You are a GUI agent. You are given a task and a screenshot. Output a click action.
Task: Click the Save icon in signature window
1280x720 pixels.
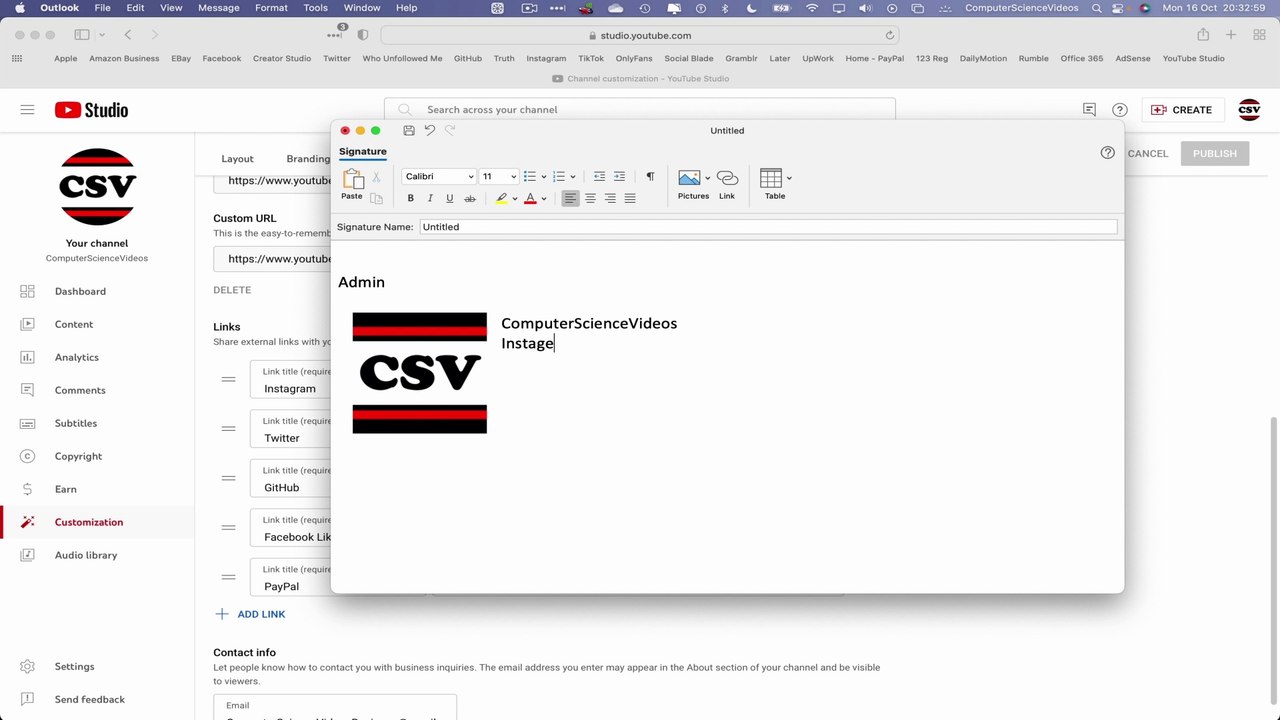409,130
